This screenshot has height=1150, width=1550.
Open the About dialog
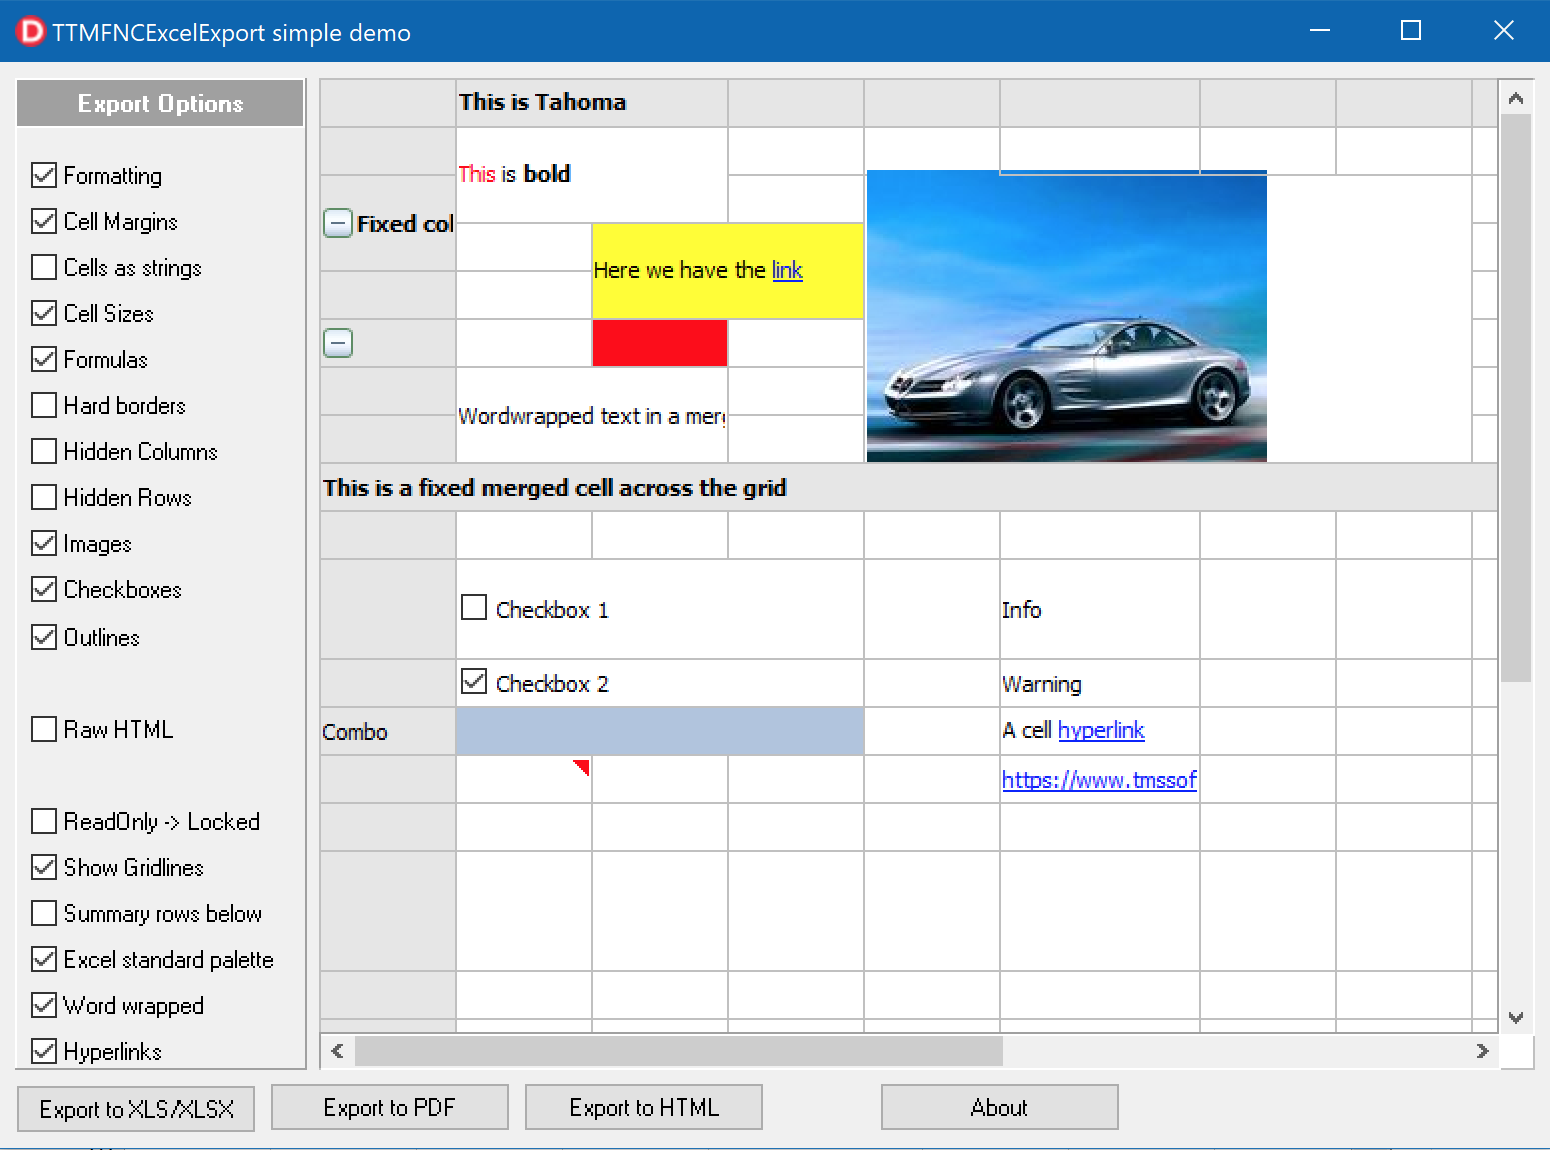tap(998, 1107)
